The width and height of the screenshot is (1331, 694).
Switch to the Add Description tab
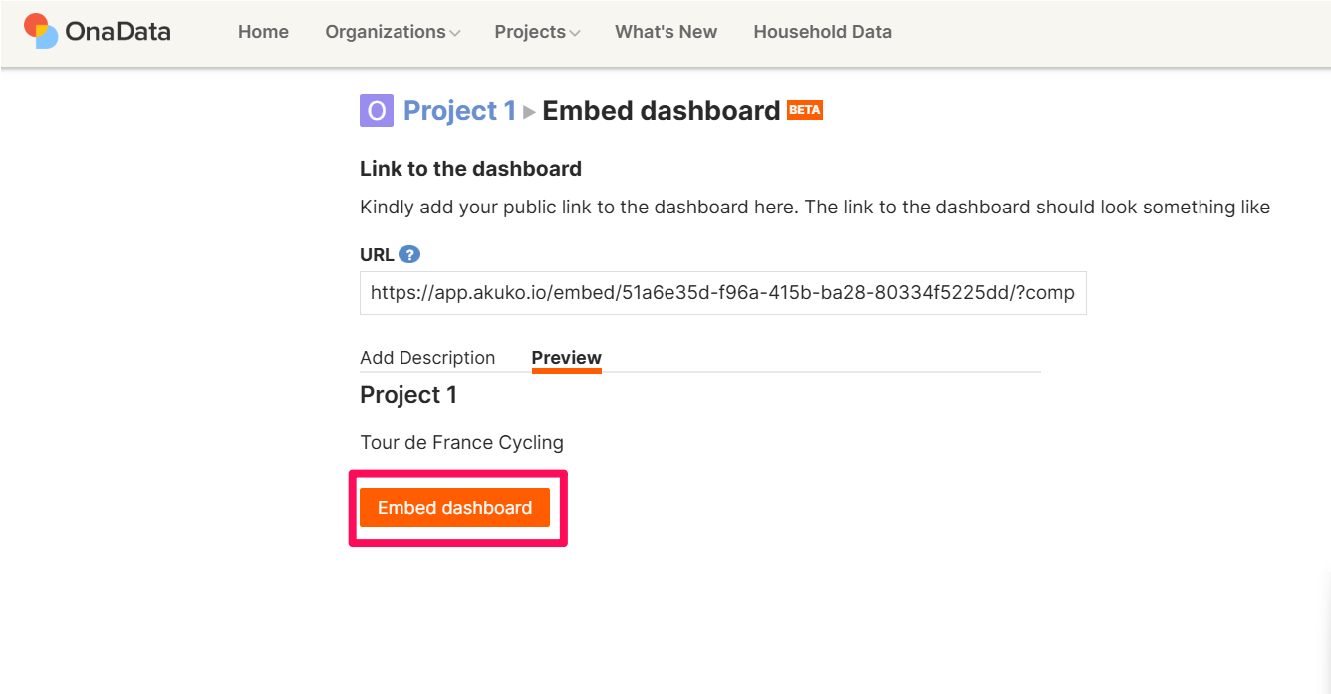(427, 358)
